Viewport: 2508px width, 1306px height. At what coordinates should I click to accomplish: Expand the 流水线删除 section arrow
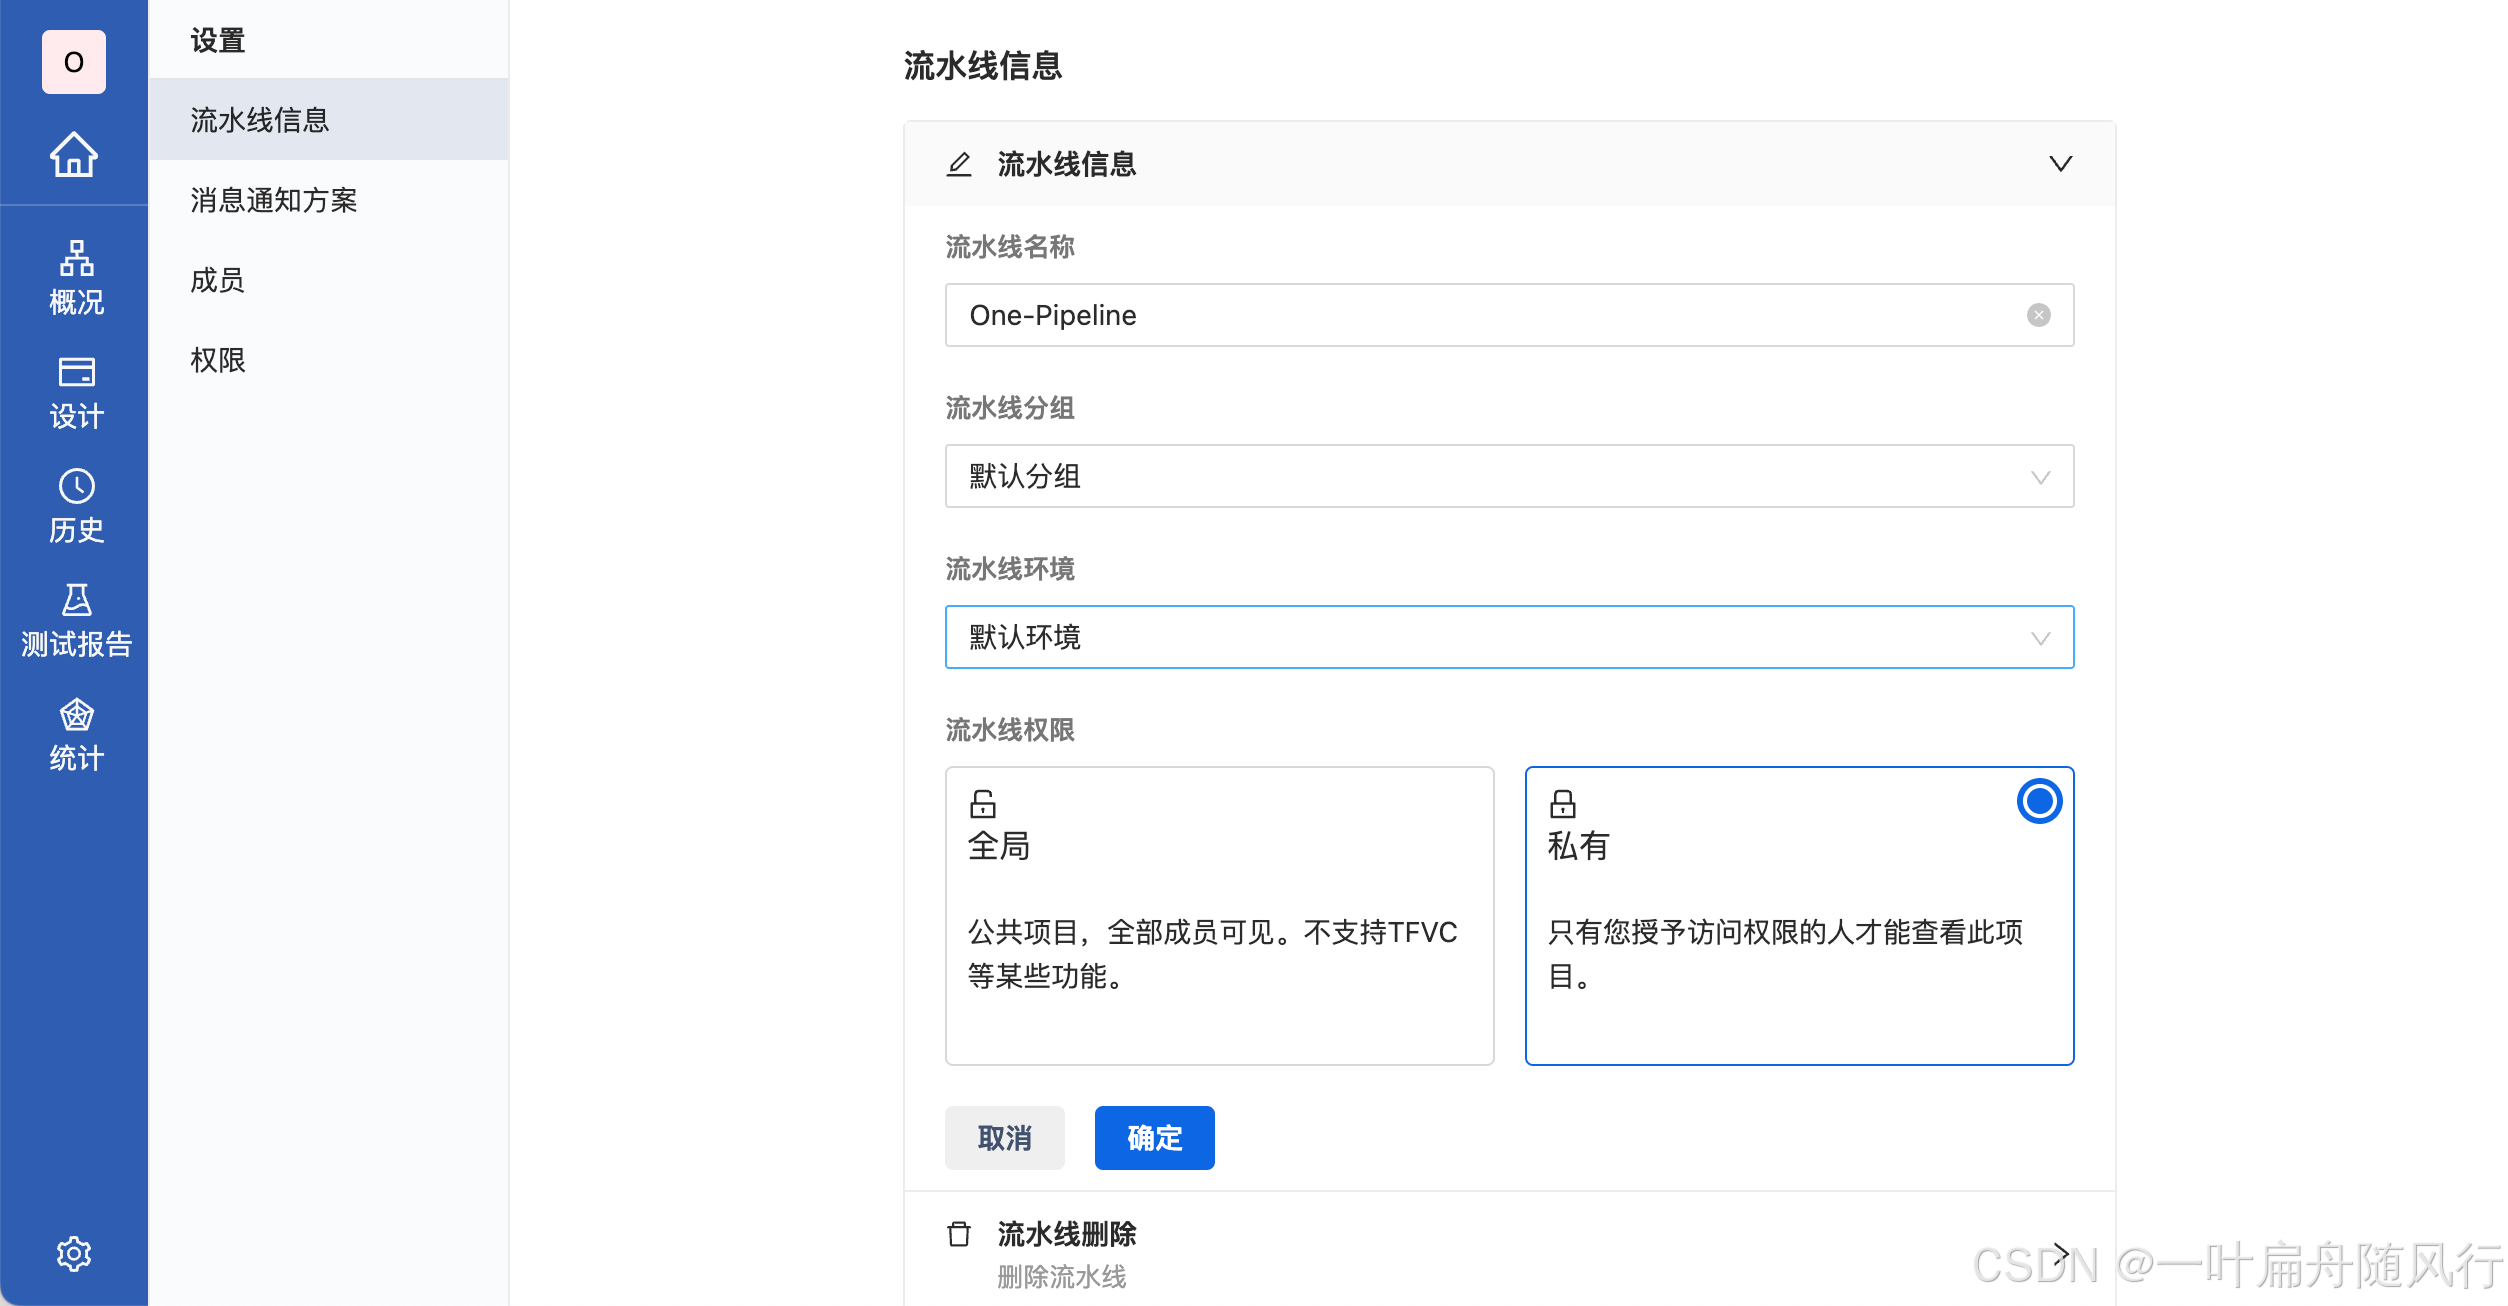(2060, 1253)
